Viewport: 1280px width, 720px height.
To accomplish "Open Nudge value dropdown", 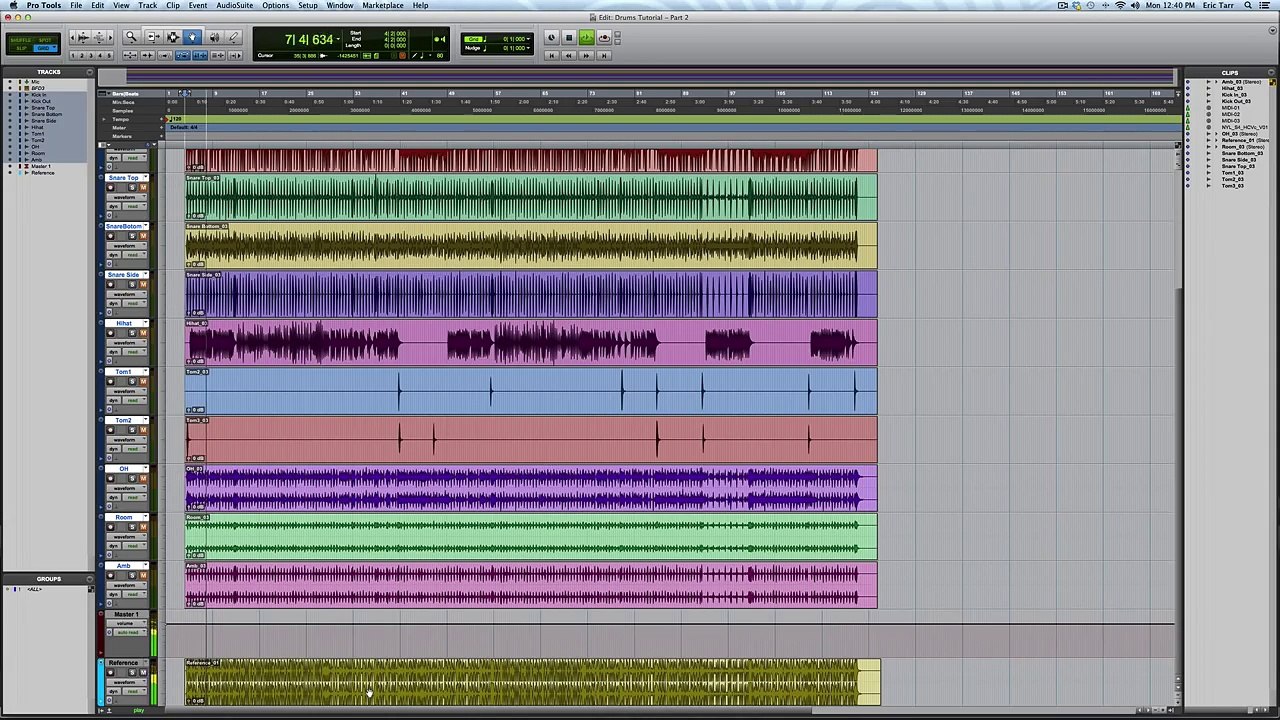I will [528, 48].
